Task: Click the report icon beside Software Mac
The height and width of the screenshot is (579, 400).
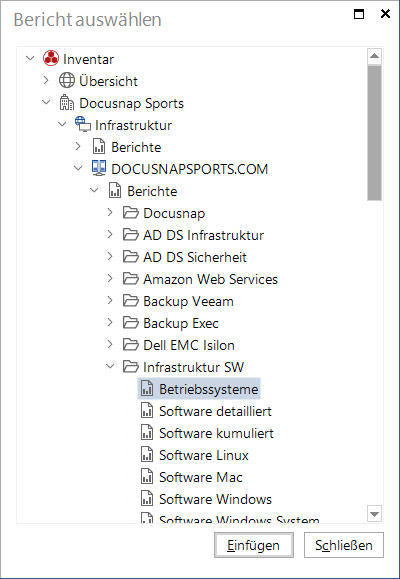Action: click(147, 477)
